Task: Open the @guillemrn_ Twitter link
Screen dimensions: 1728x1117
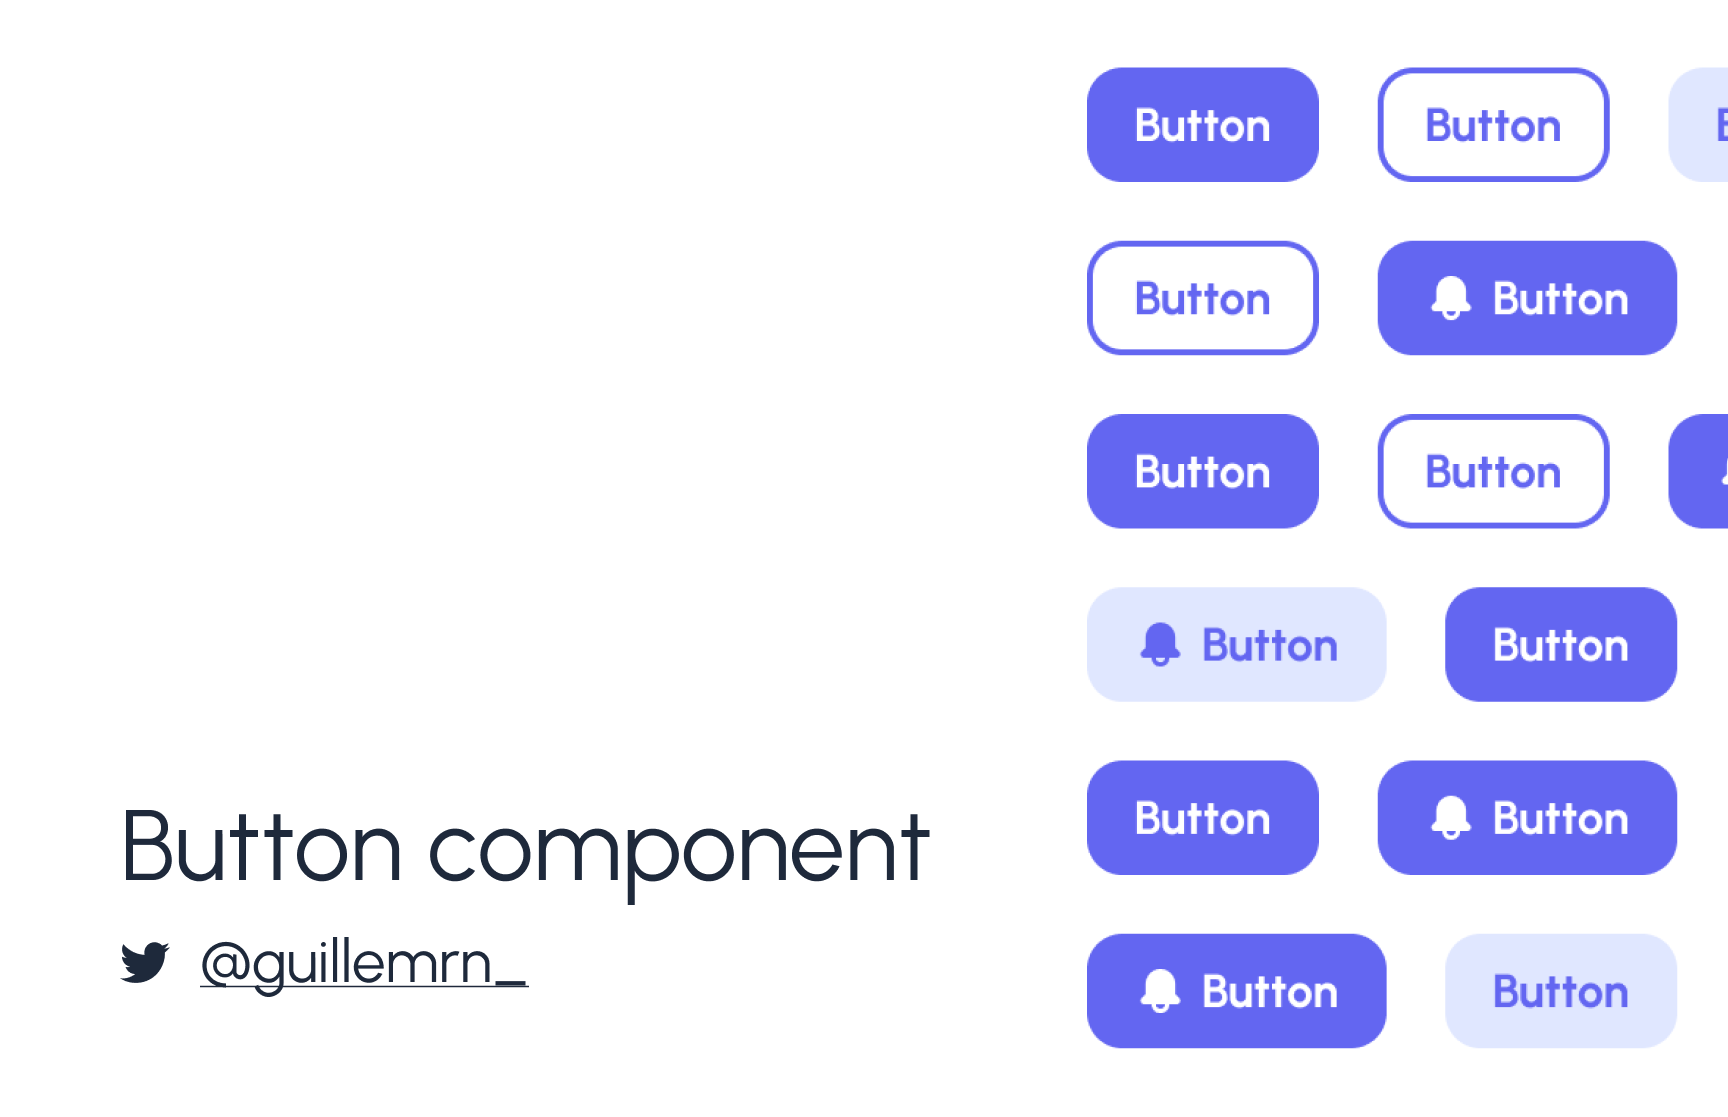Action: [x=364, y=963]
